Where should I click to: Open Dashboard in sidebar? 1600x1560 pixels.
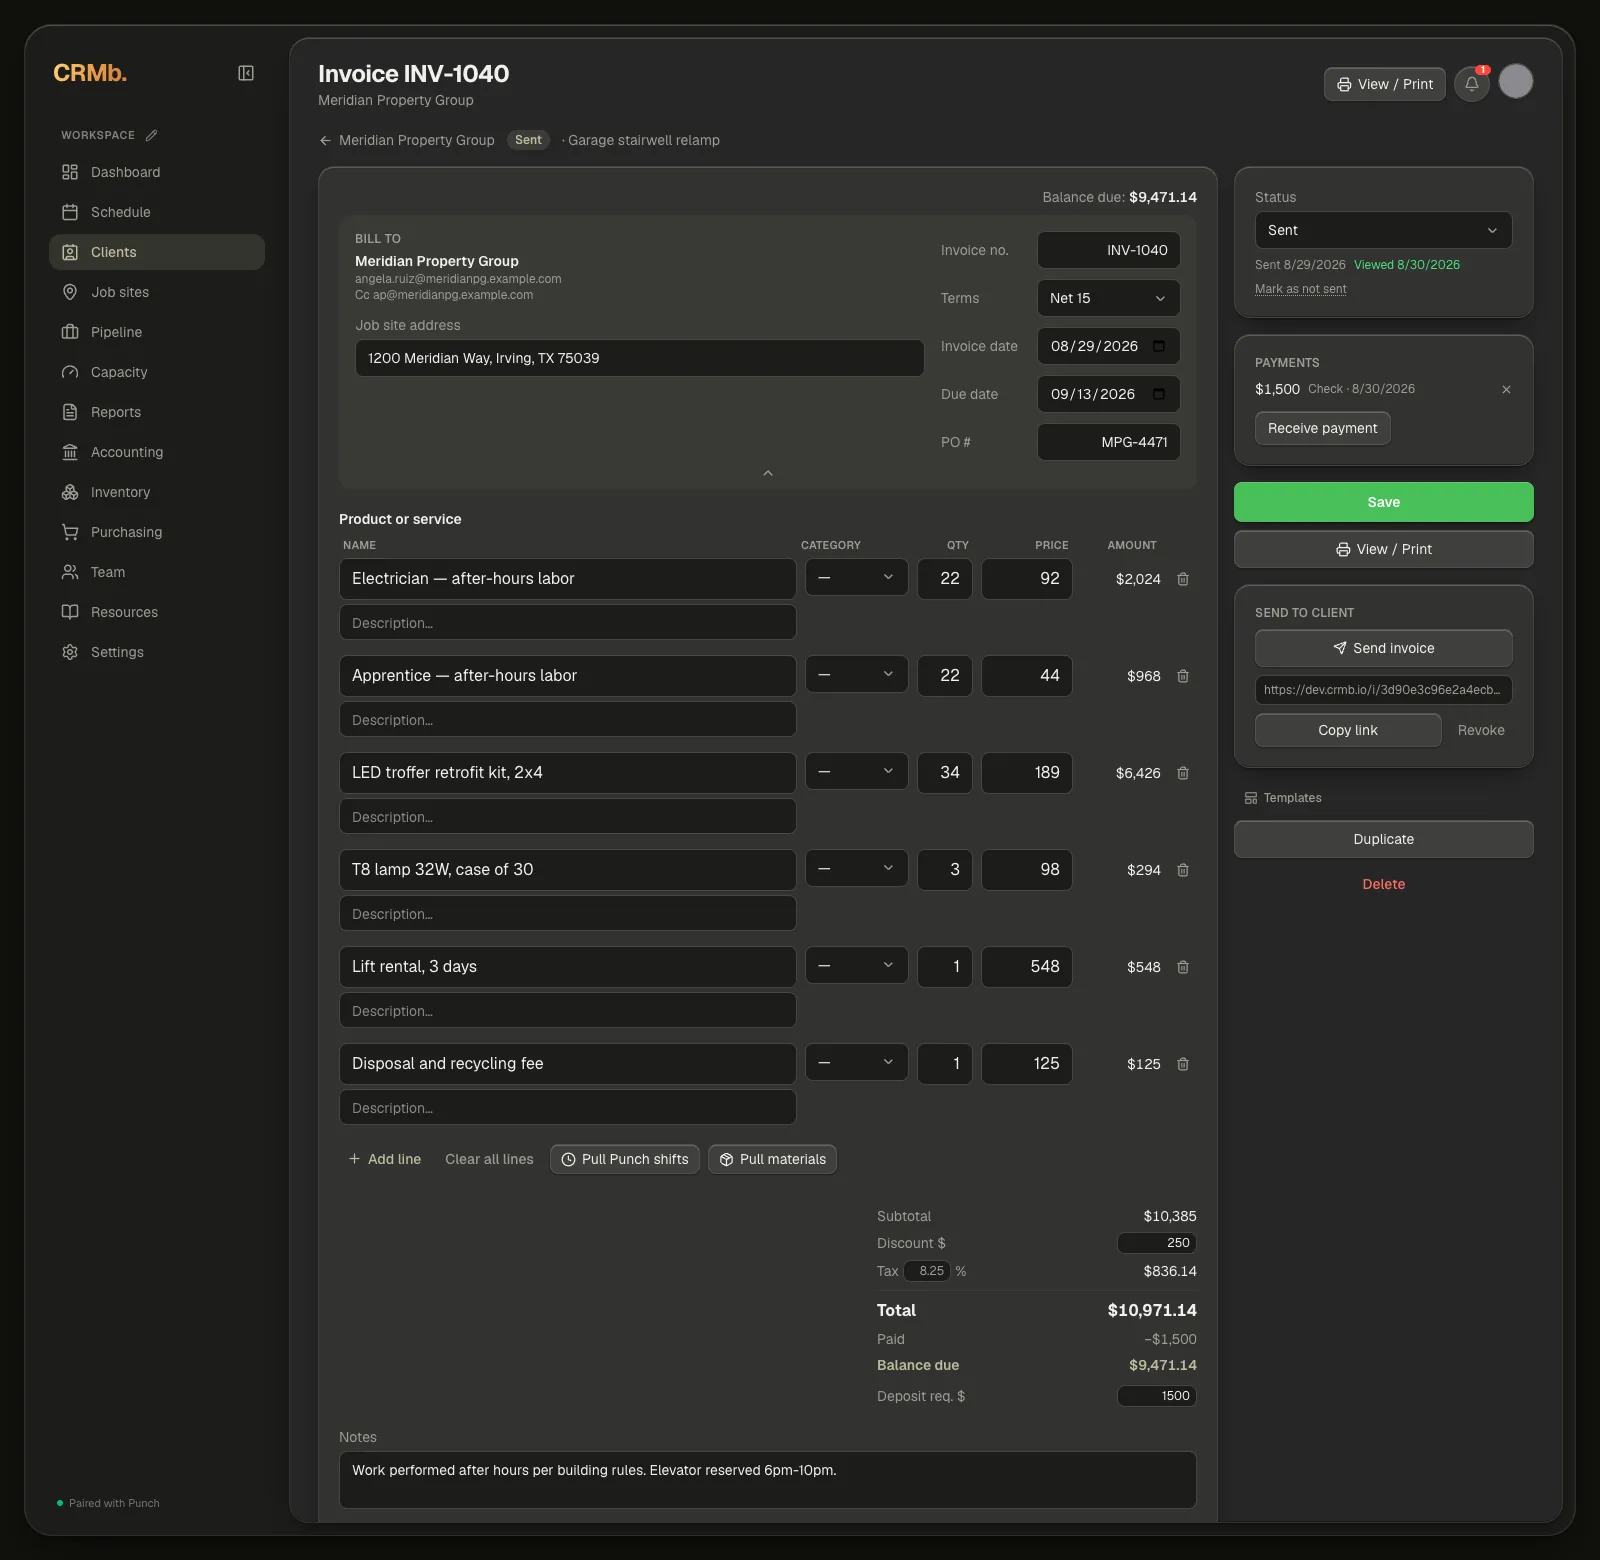[157, 172]
